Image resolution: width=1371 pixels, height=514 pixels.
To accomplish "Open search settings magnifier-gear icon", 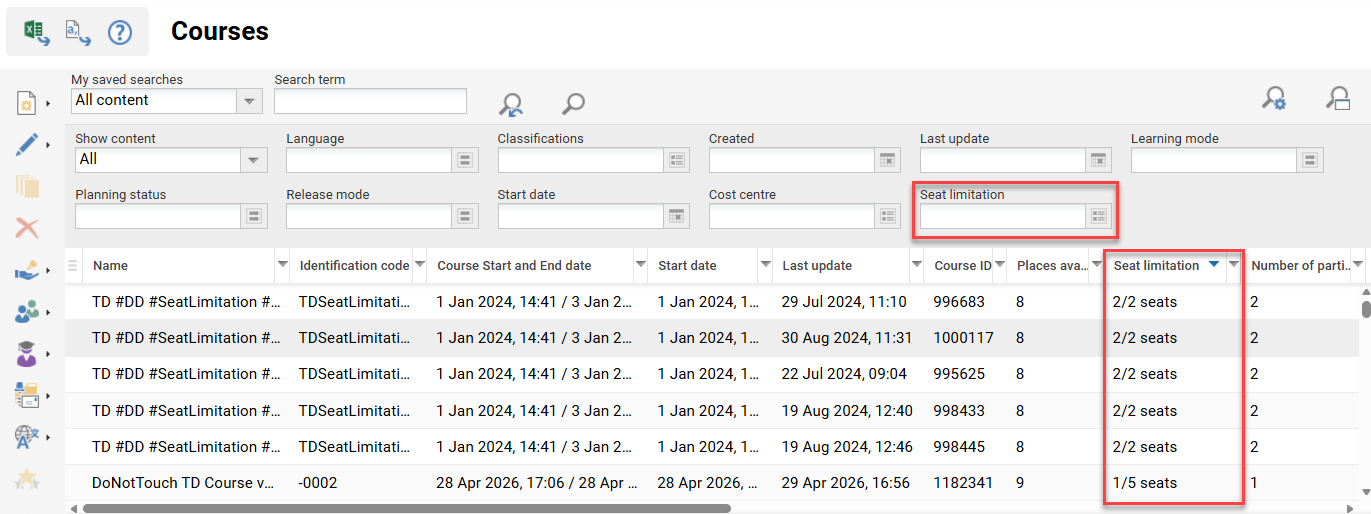I will (x=1274, y=97).
